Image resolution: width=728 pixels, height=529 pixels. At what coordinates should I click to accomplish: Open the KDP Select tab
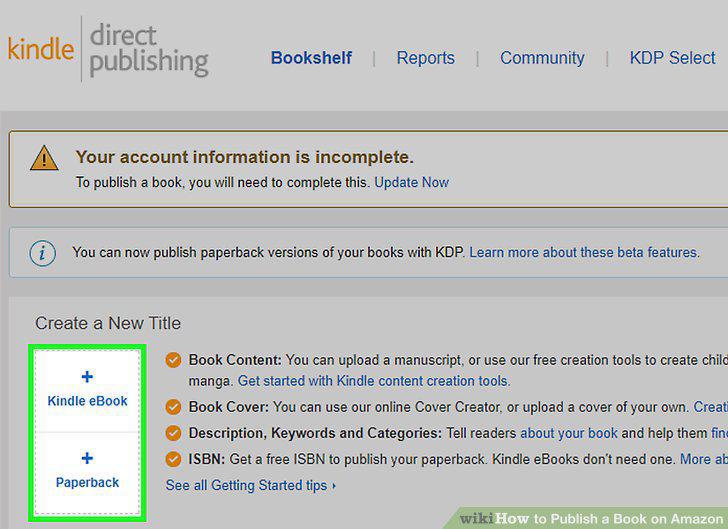click(x=672, y=58)
